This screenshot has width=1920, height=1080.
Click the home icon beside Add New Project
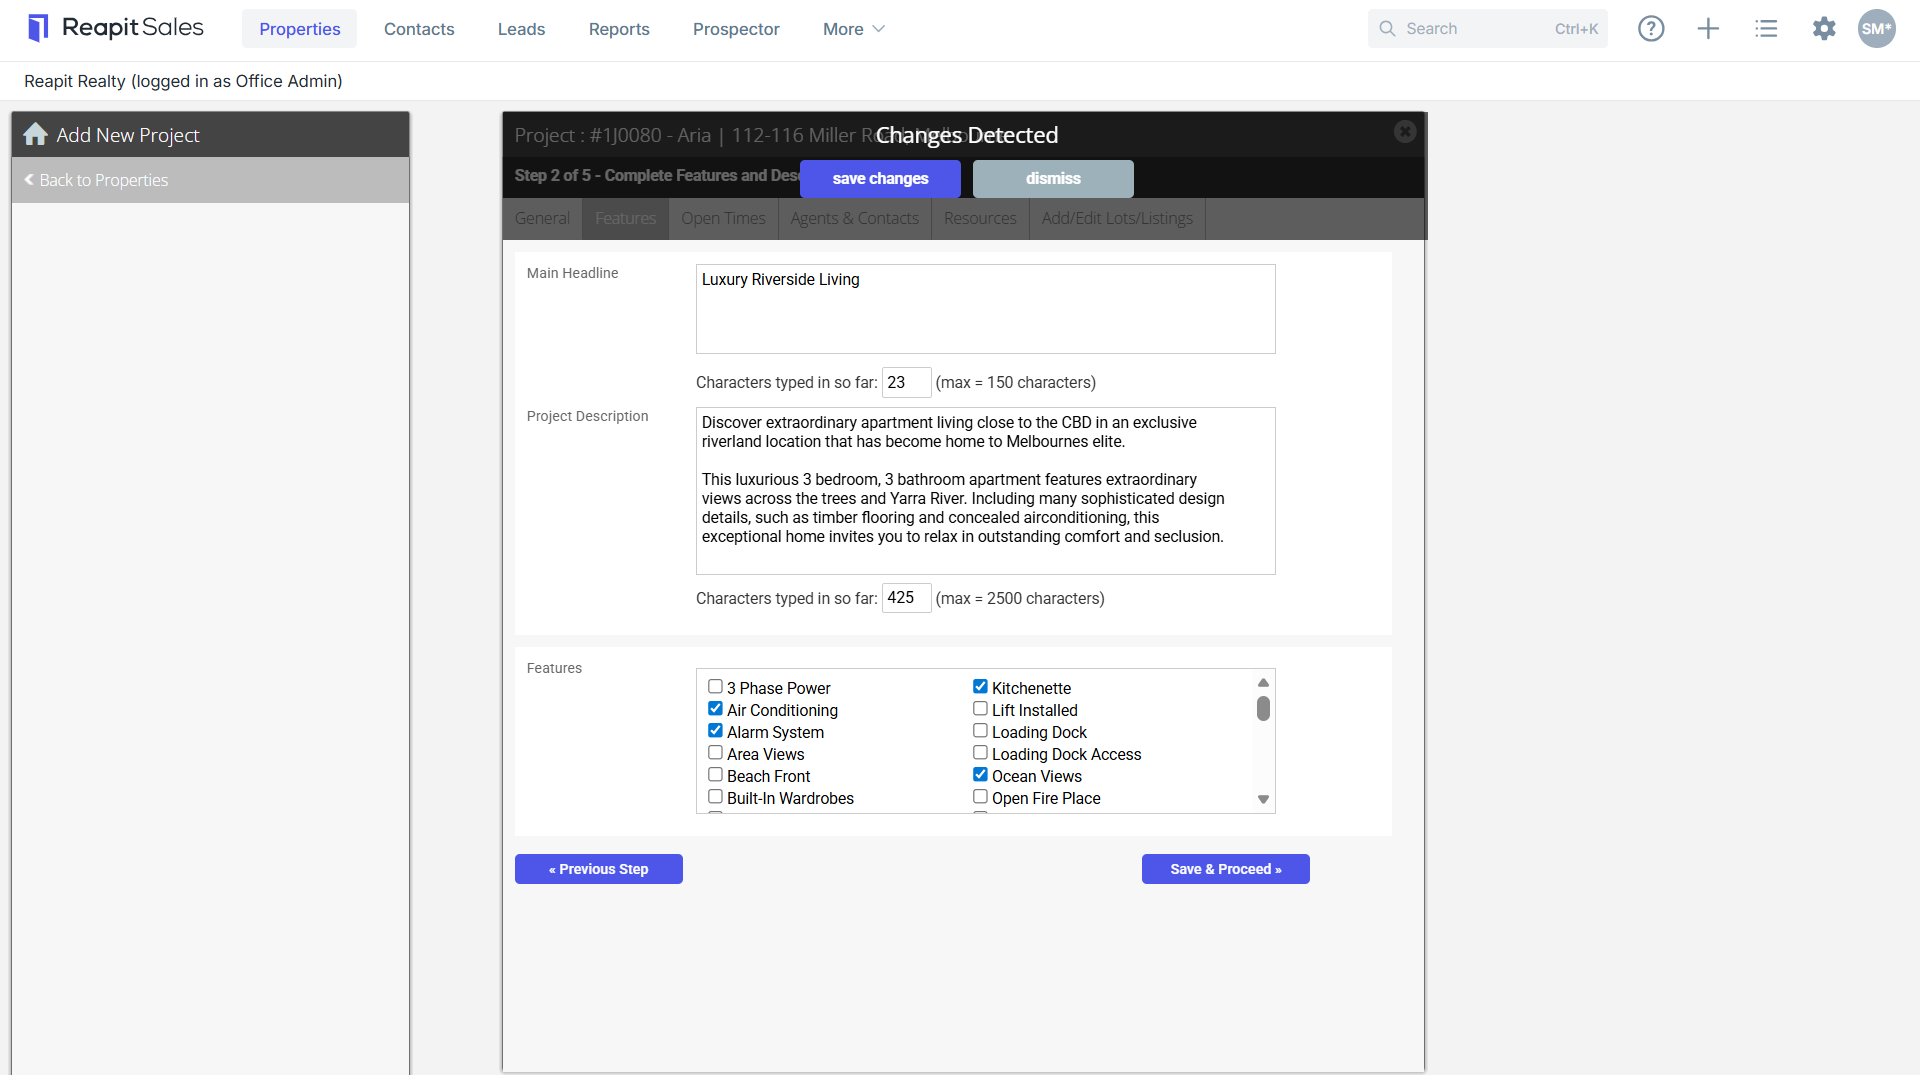[x=36, y=134]
